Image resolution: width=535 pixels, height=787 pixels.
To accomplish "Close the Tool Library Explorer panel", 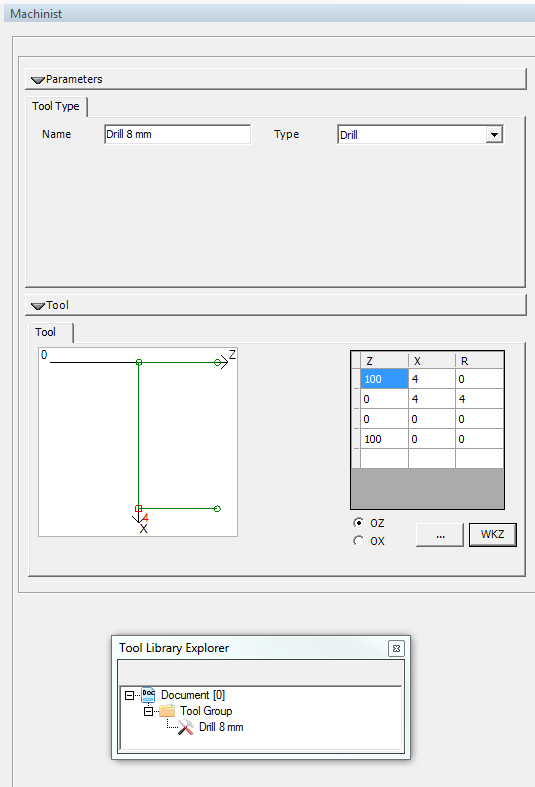I will [x=396, y=648].
